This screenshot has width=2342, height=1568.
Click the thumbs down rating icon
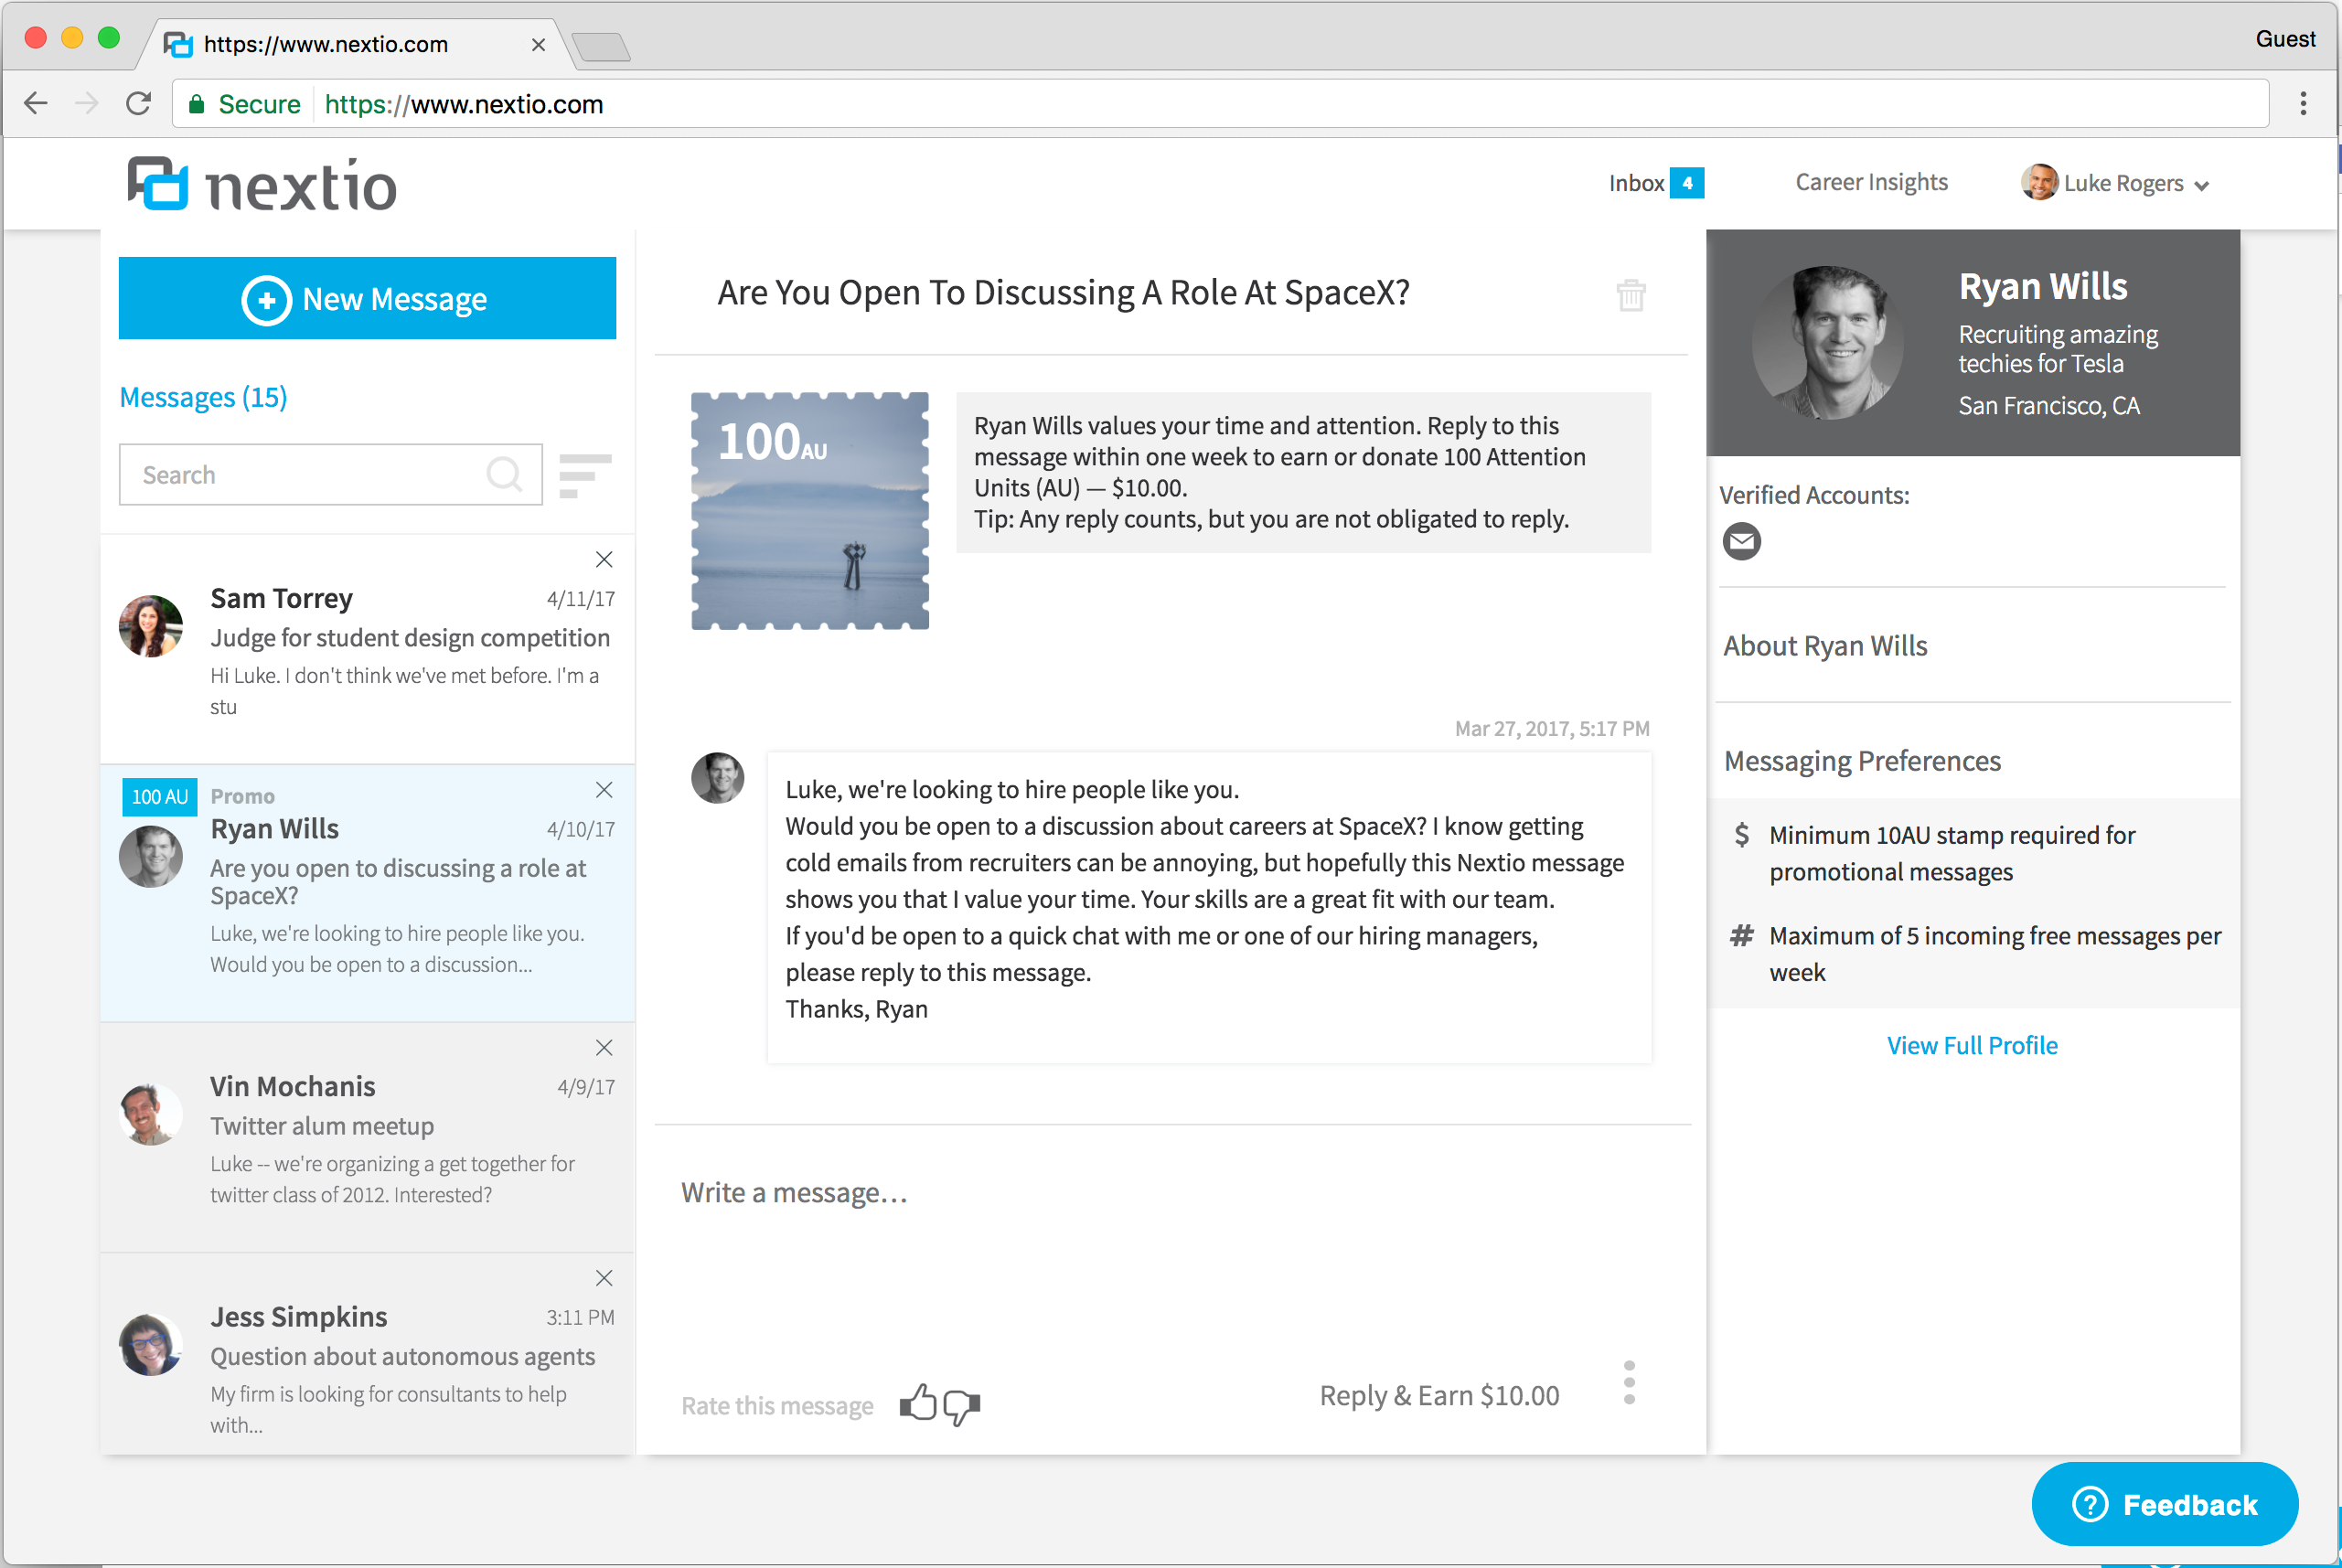pyautogui.click(x=961, y=1406)
